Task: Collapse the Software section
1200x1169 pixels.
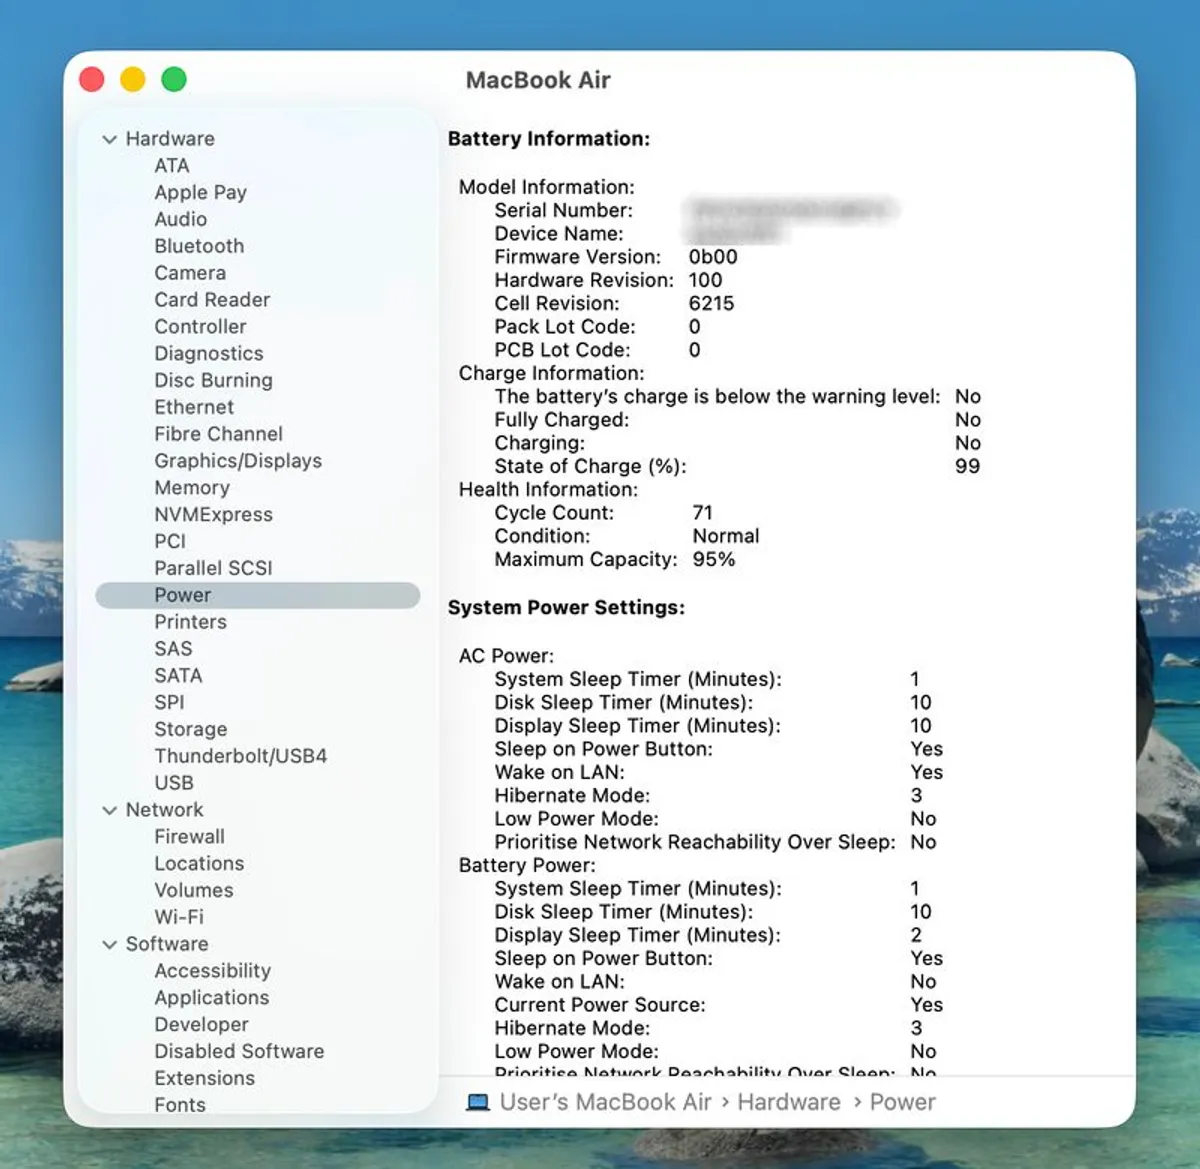Action: coord(110,944)
